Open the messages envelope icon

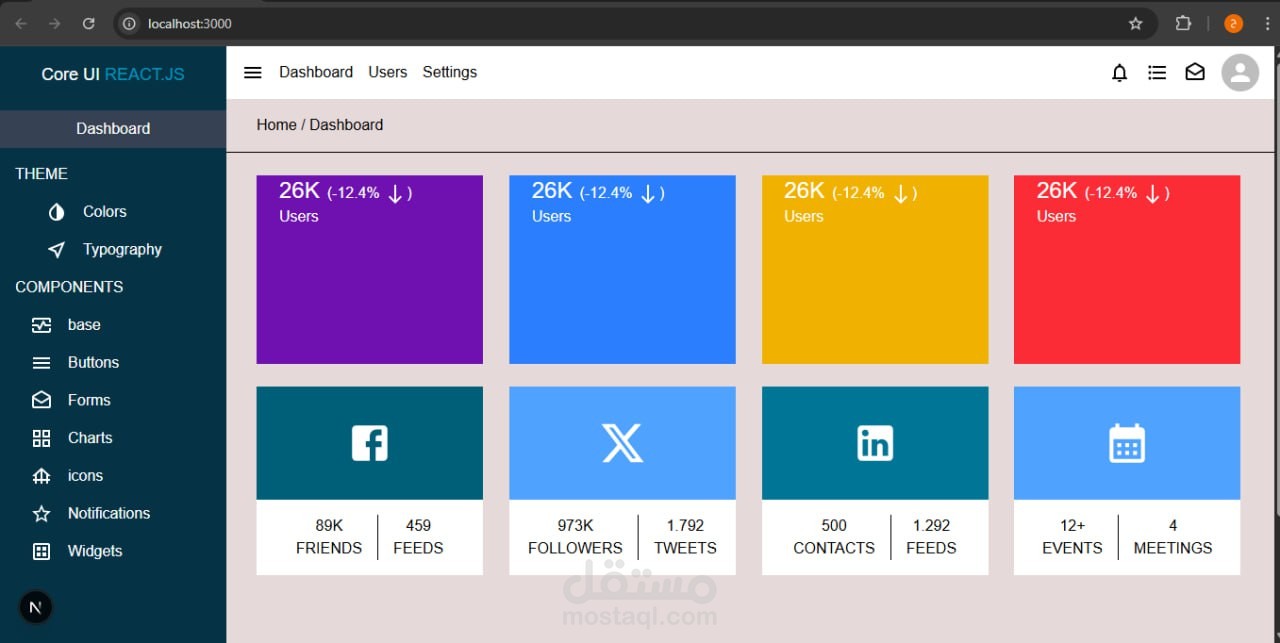[x=1195, y=72]
